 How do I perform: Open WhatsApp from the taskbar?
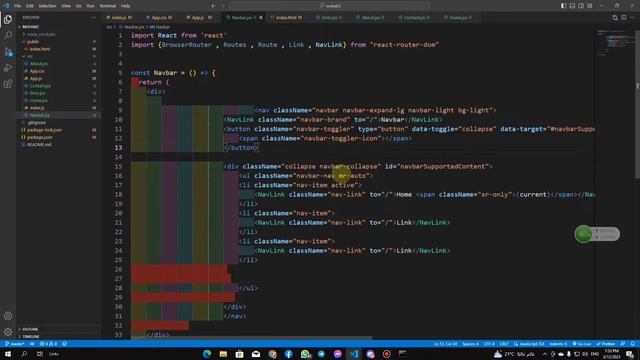[x=305, y=354]
